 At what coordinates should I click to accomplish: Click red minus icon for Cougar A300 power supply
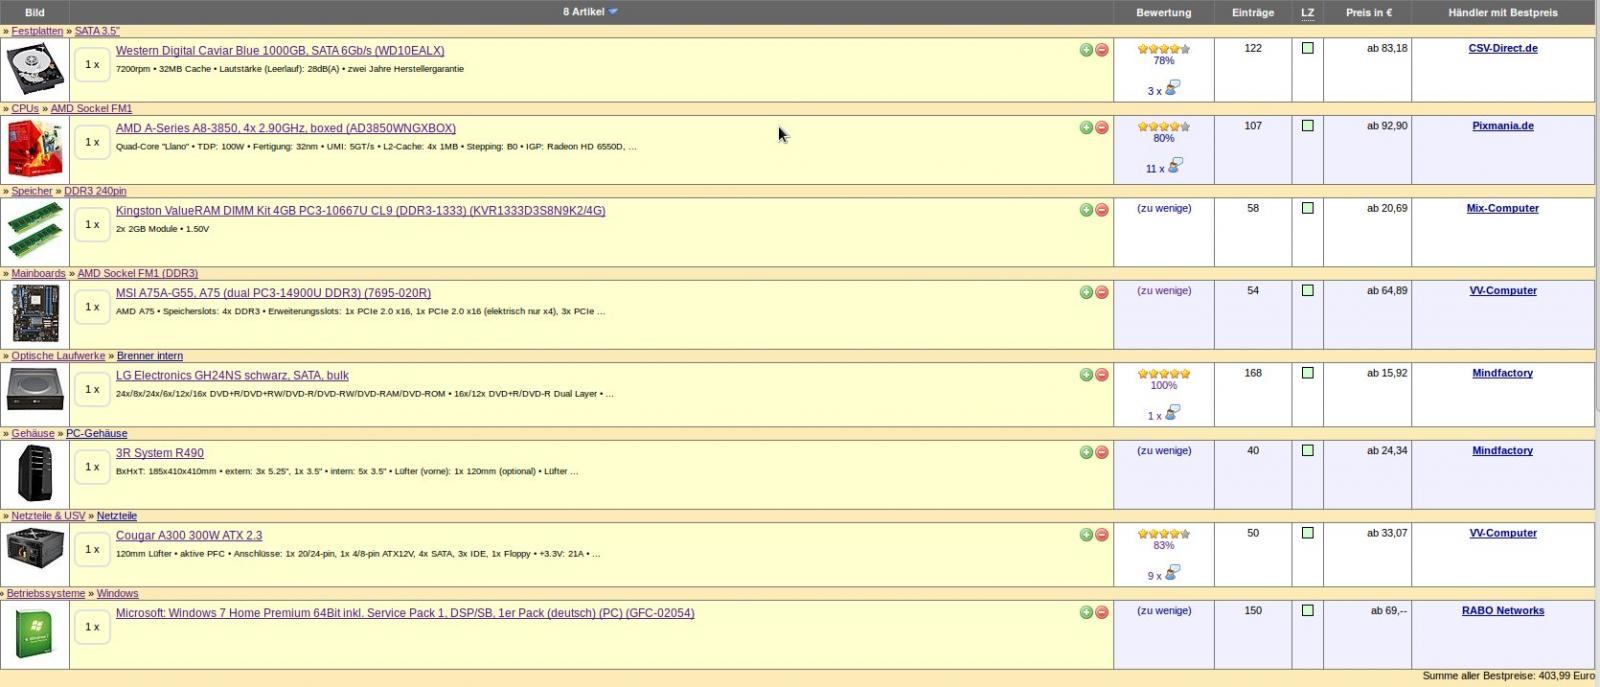coord(1101,535)
